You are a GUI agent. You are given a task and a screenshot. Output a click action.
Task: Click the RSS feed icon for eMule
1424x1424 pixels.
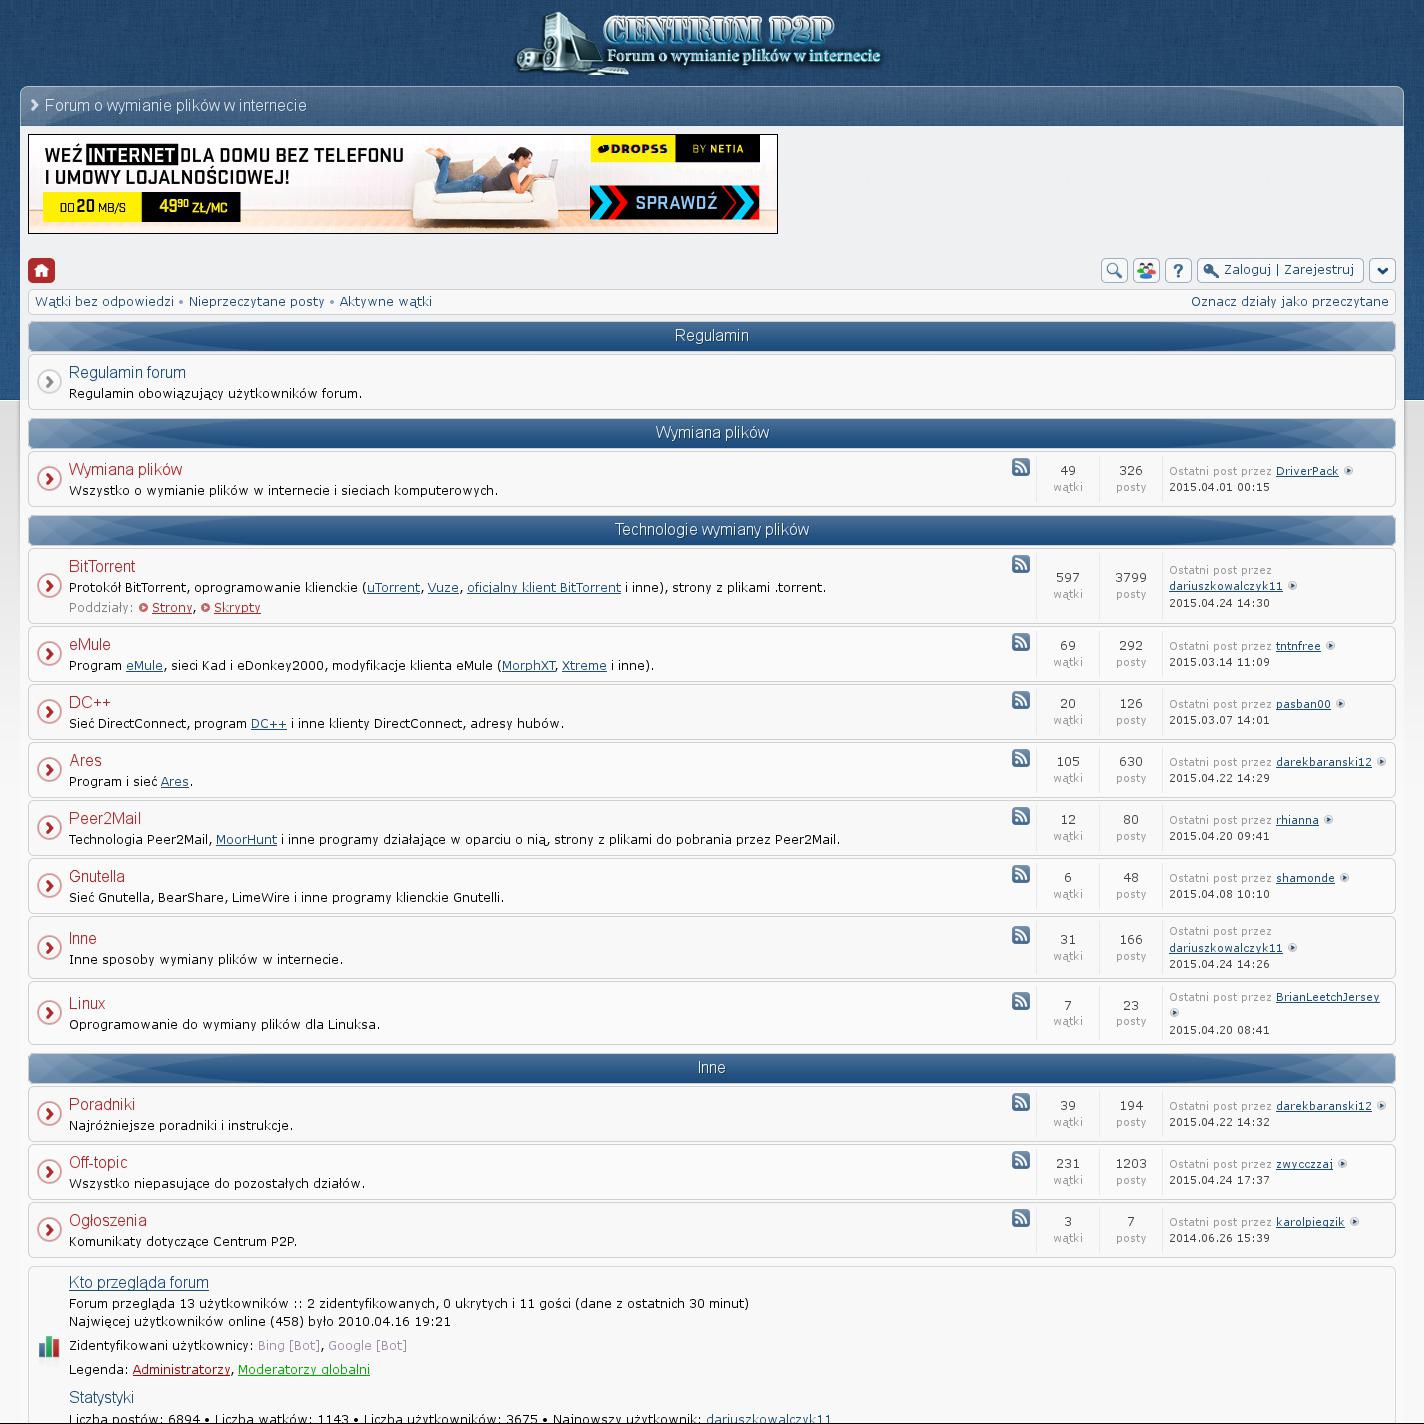[x=1020, y=642]
